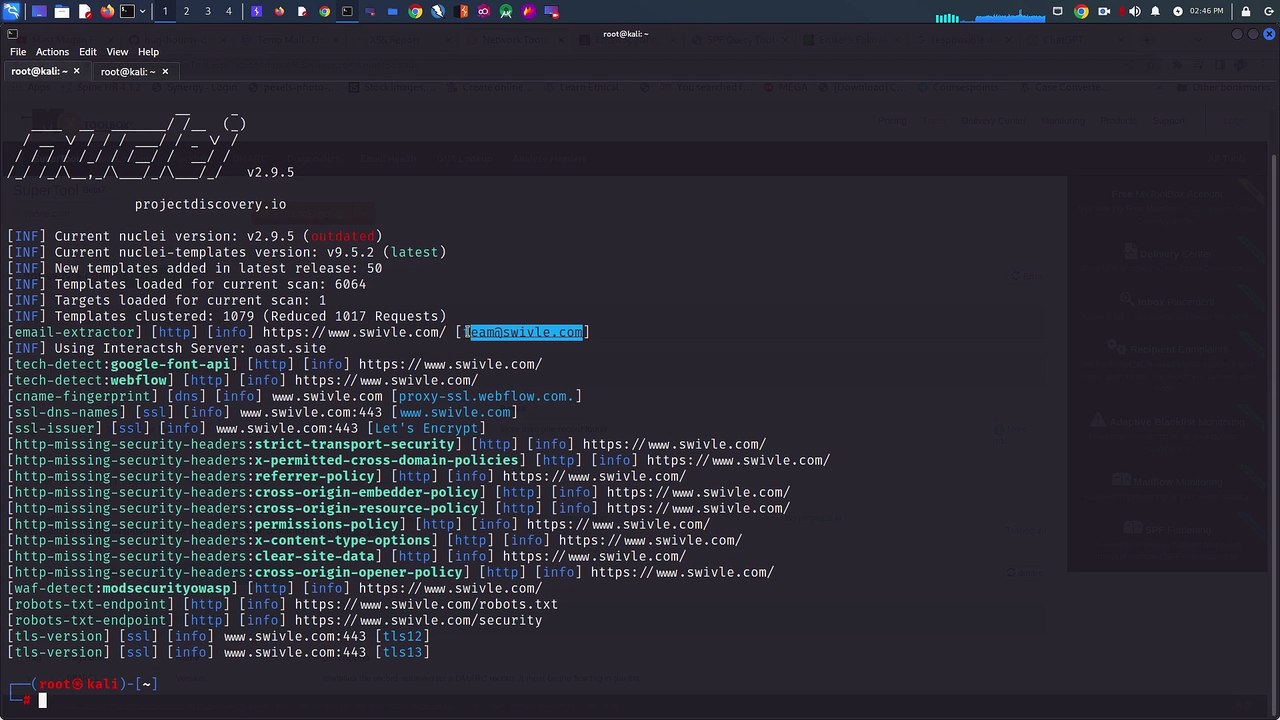This screenshot has width=1280, height=720.
Task: Switch to workspace 3
Action: 208,12
